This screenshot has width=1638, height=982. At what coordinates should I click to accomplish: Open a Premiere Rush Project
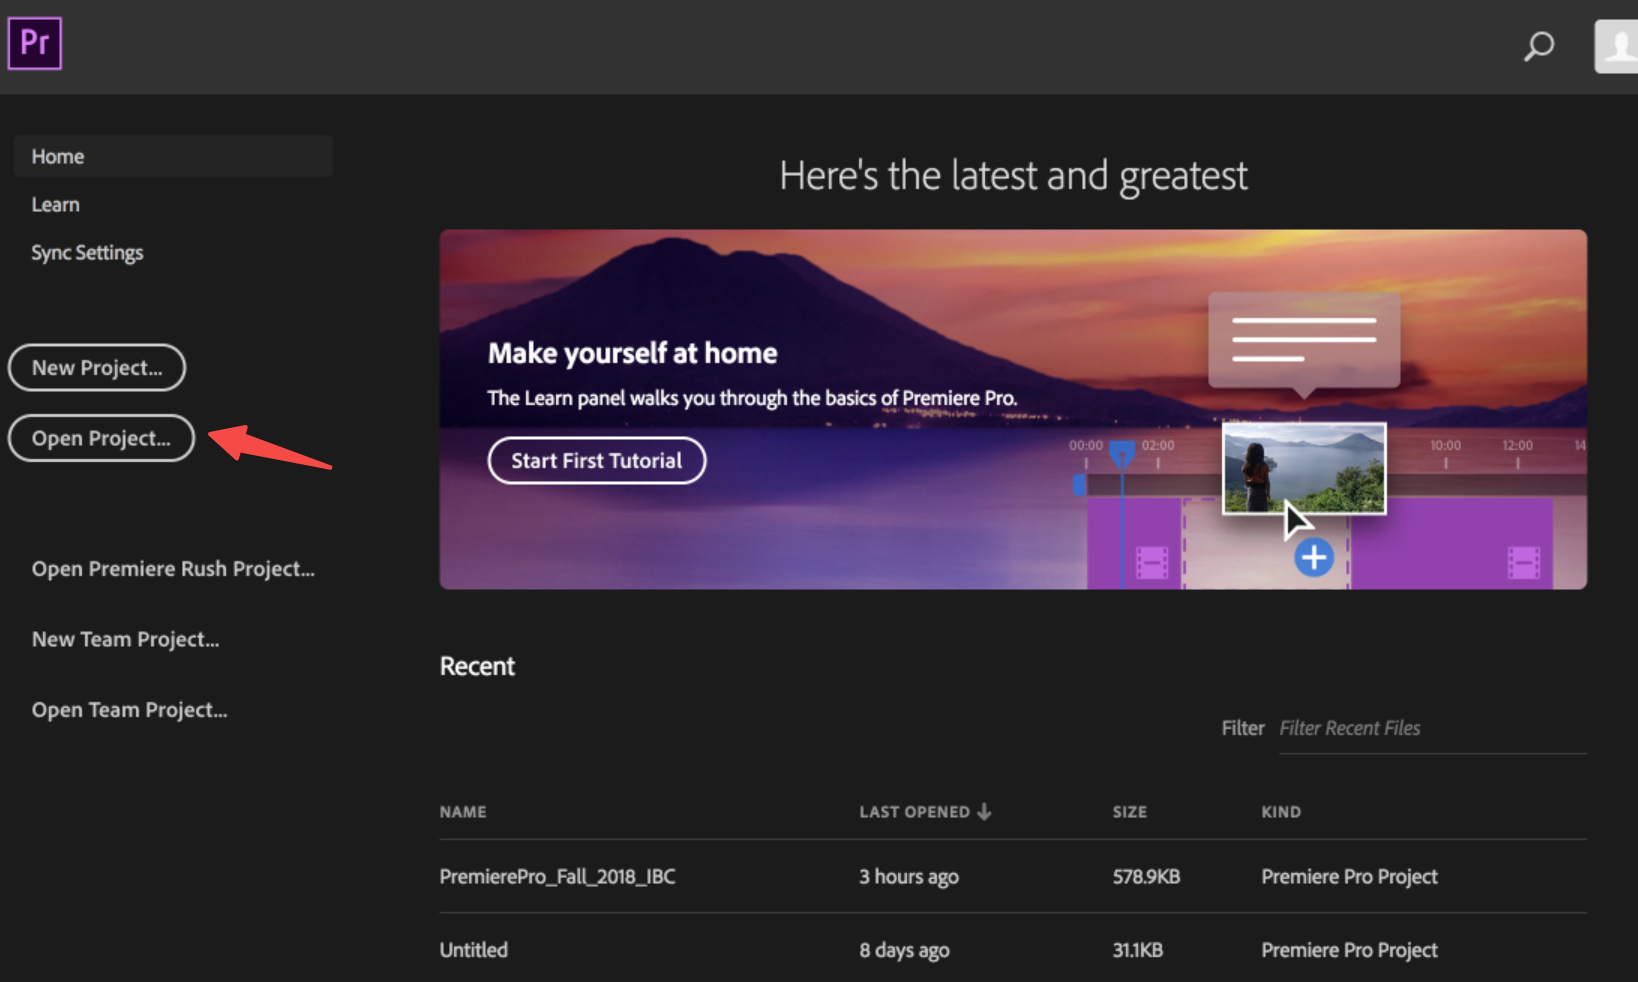(x=172, y=568)
